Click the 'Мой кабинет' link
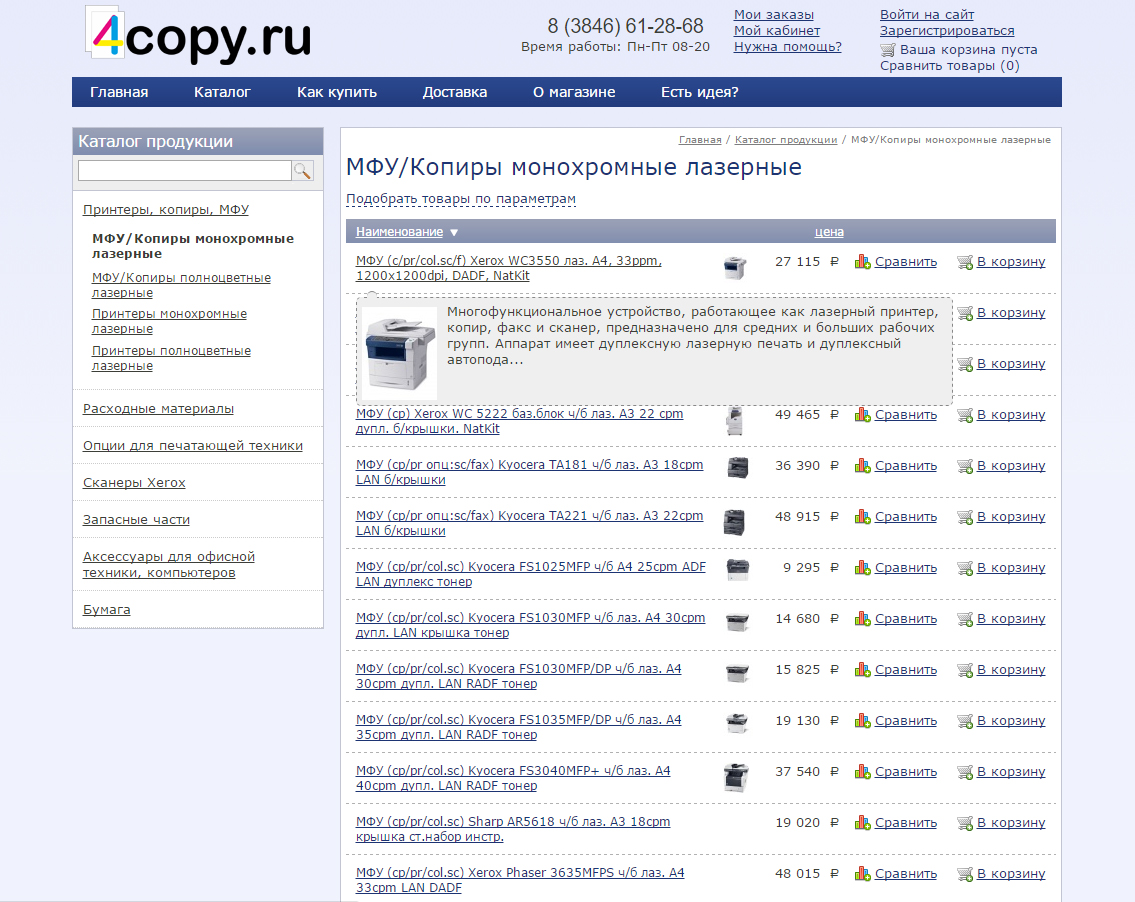 click(x=777, y=30)
